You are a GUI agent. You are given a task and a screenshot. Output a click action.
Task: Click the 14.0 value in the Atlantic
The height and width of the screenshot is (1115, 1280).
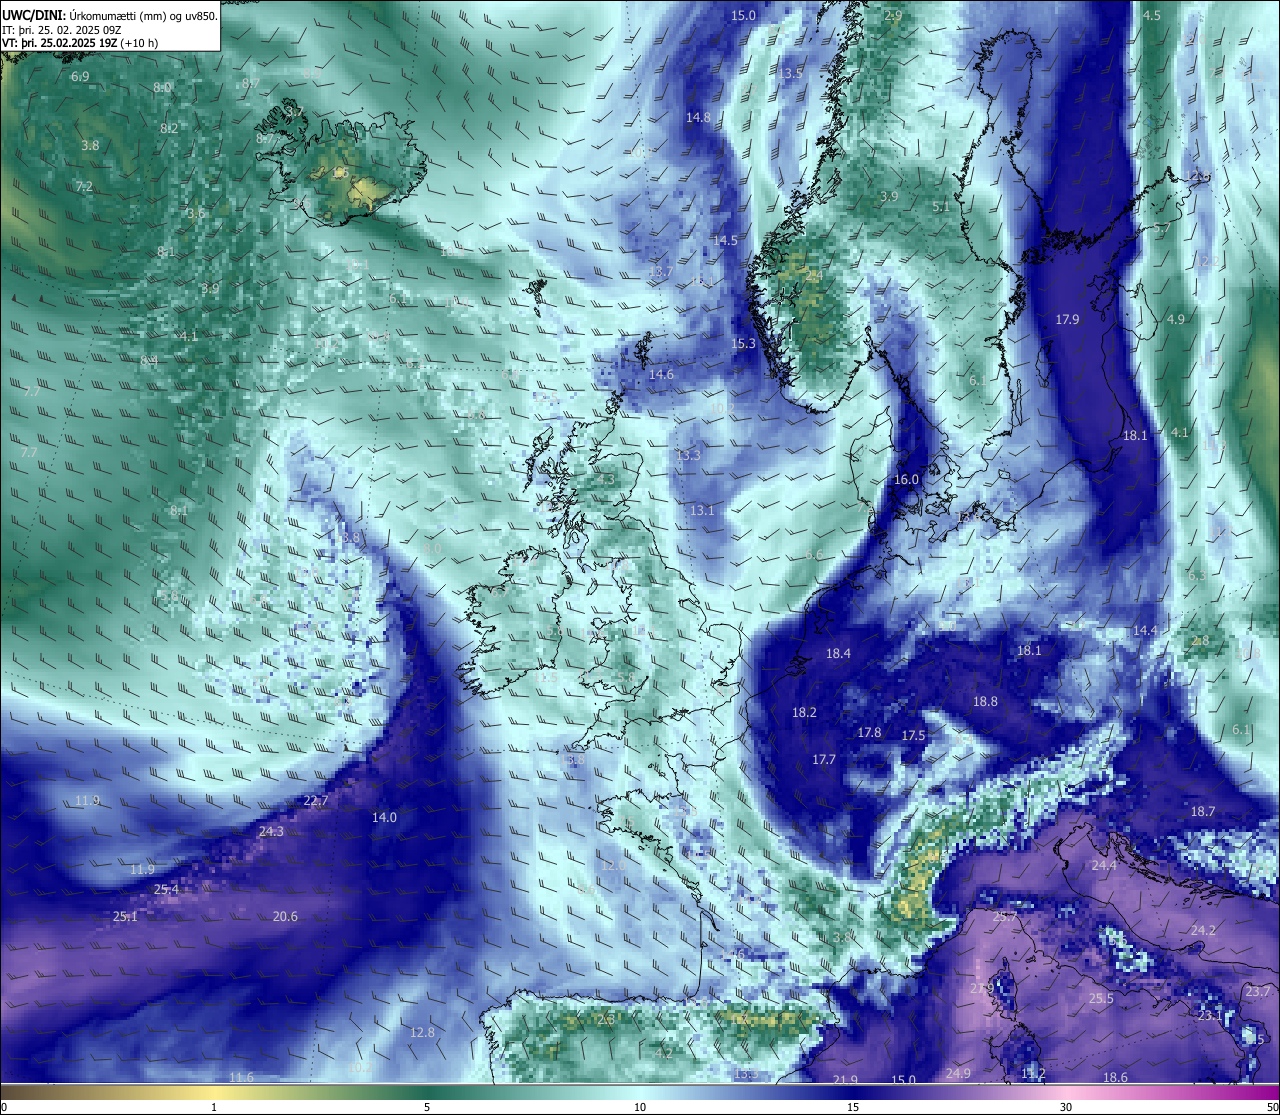[x=384, y=818]
